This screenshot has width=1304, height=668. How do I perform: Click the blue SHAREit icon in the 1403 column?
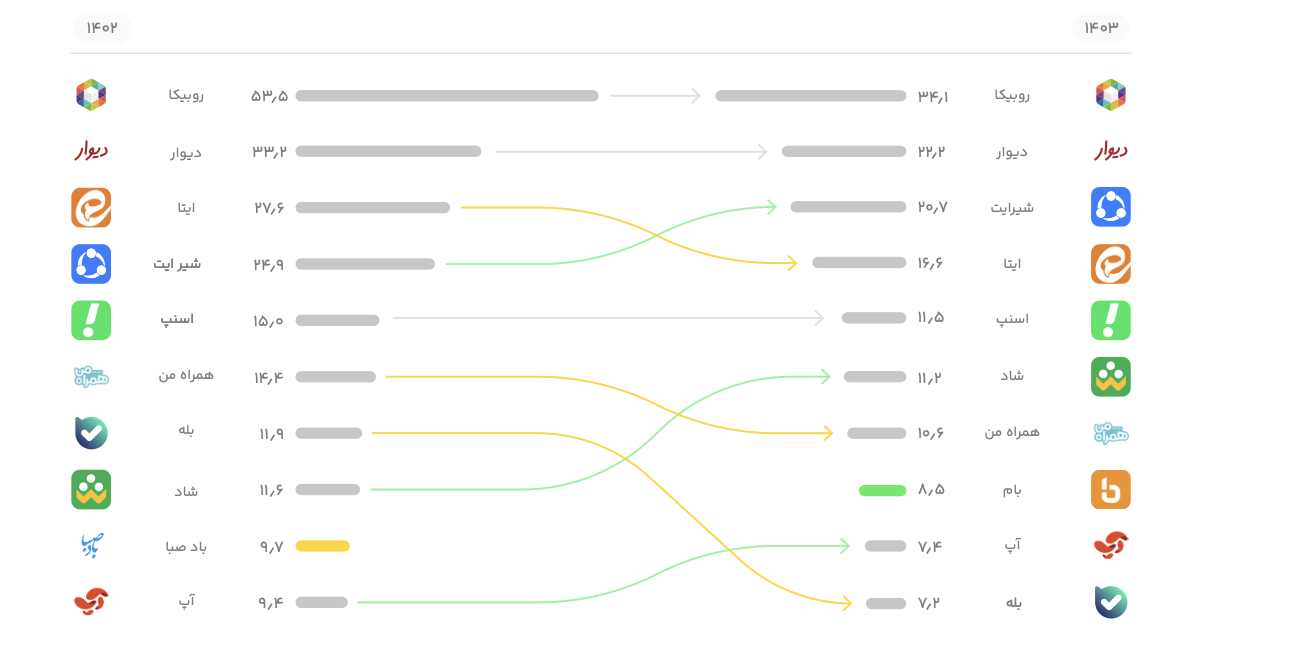click(1111, 207)
